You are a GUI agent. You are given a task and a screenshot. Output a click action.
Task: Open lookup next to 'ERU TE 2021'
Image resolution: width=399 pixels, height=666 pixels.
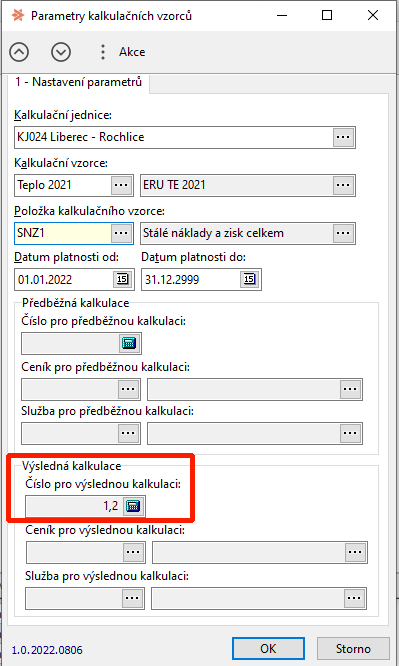click(343, 185)
